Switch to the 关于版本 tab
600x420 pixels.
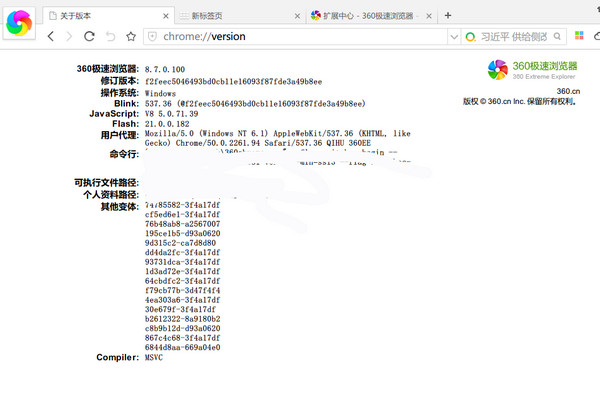[109, 16]
